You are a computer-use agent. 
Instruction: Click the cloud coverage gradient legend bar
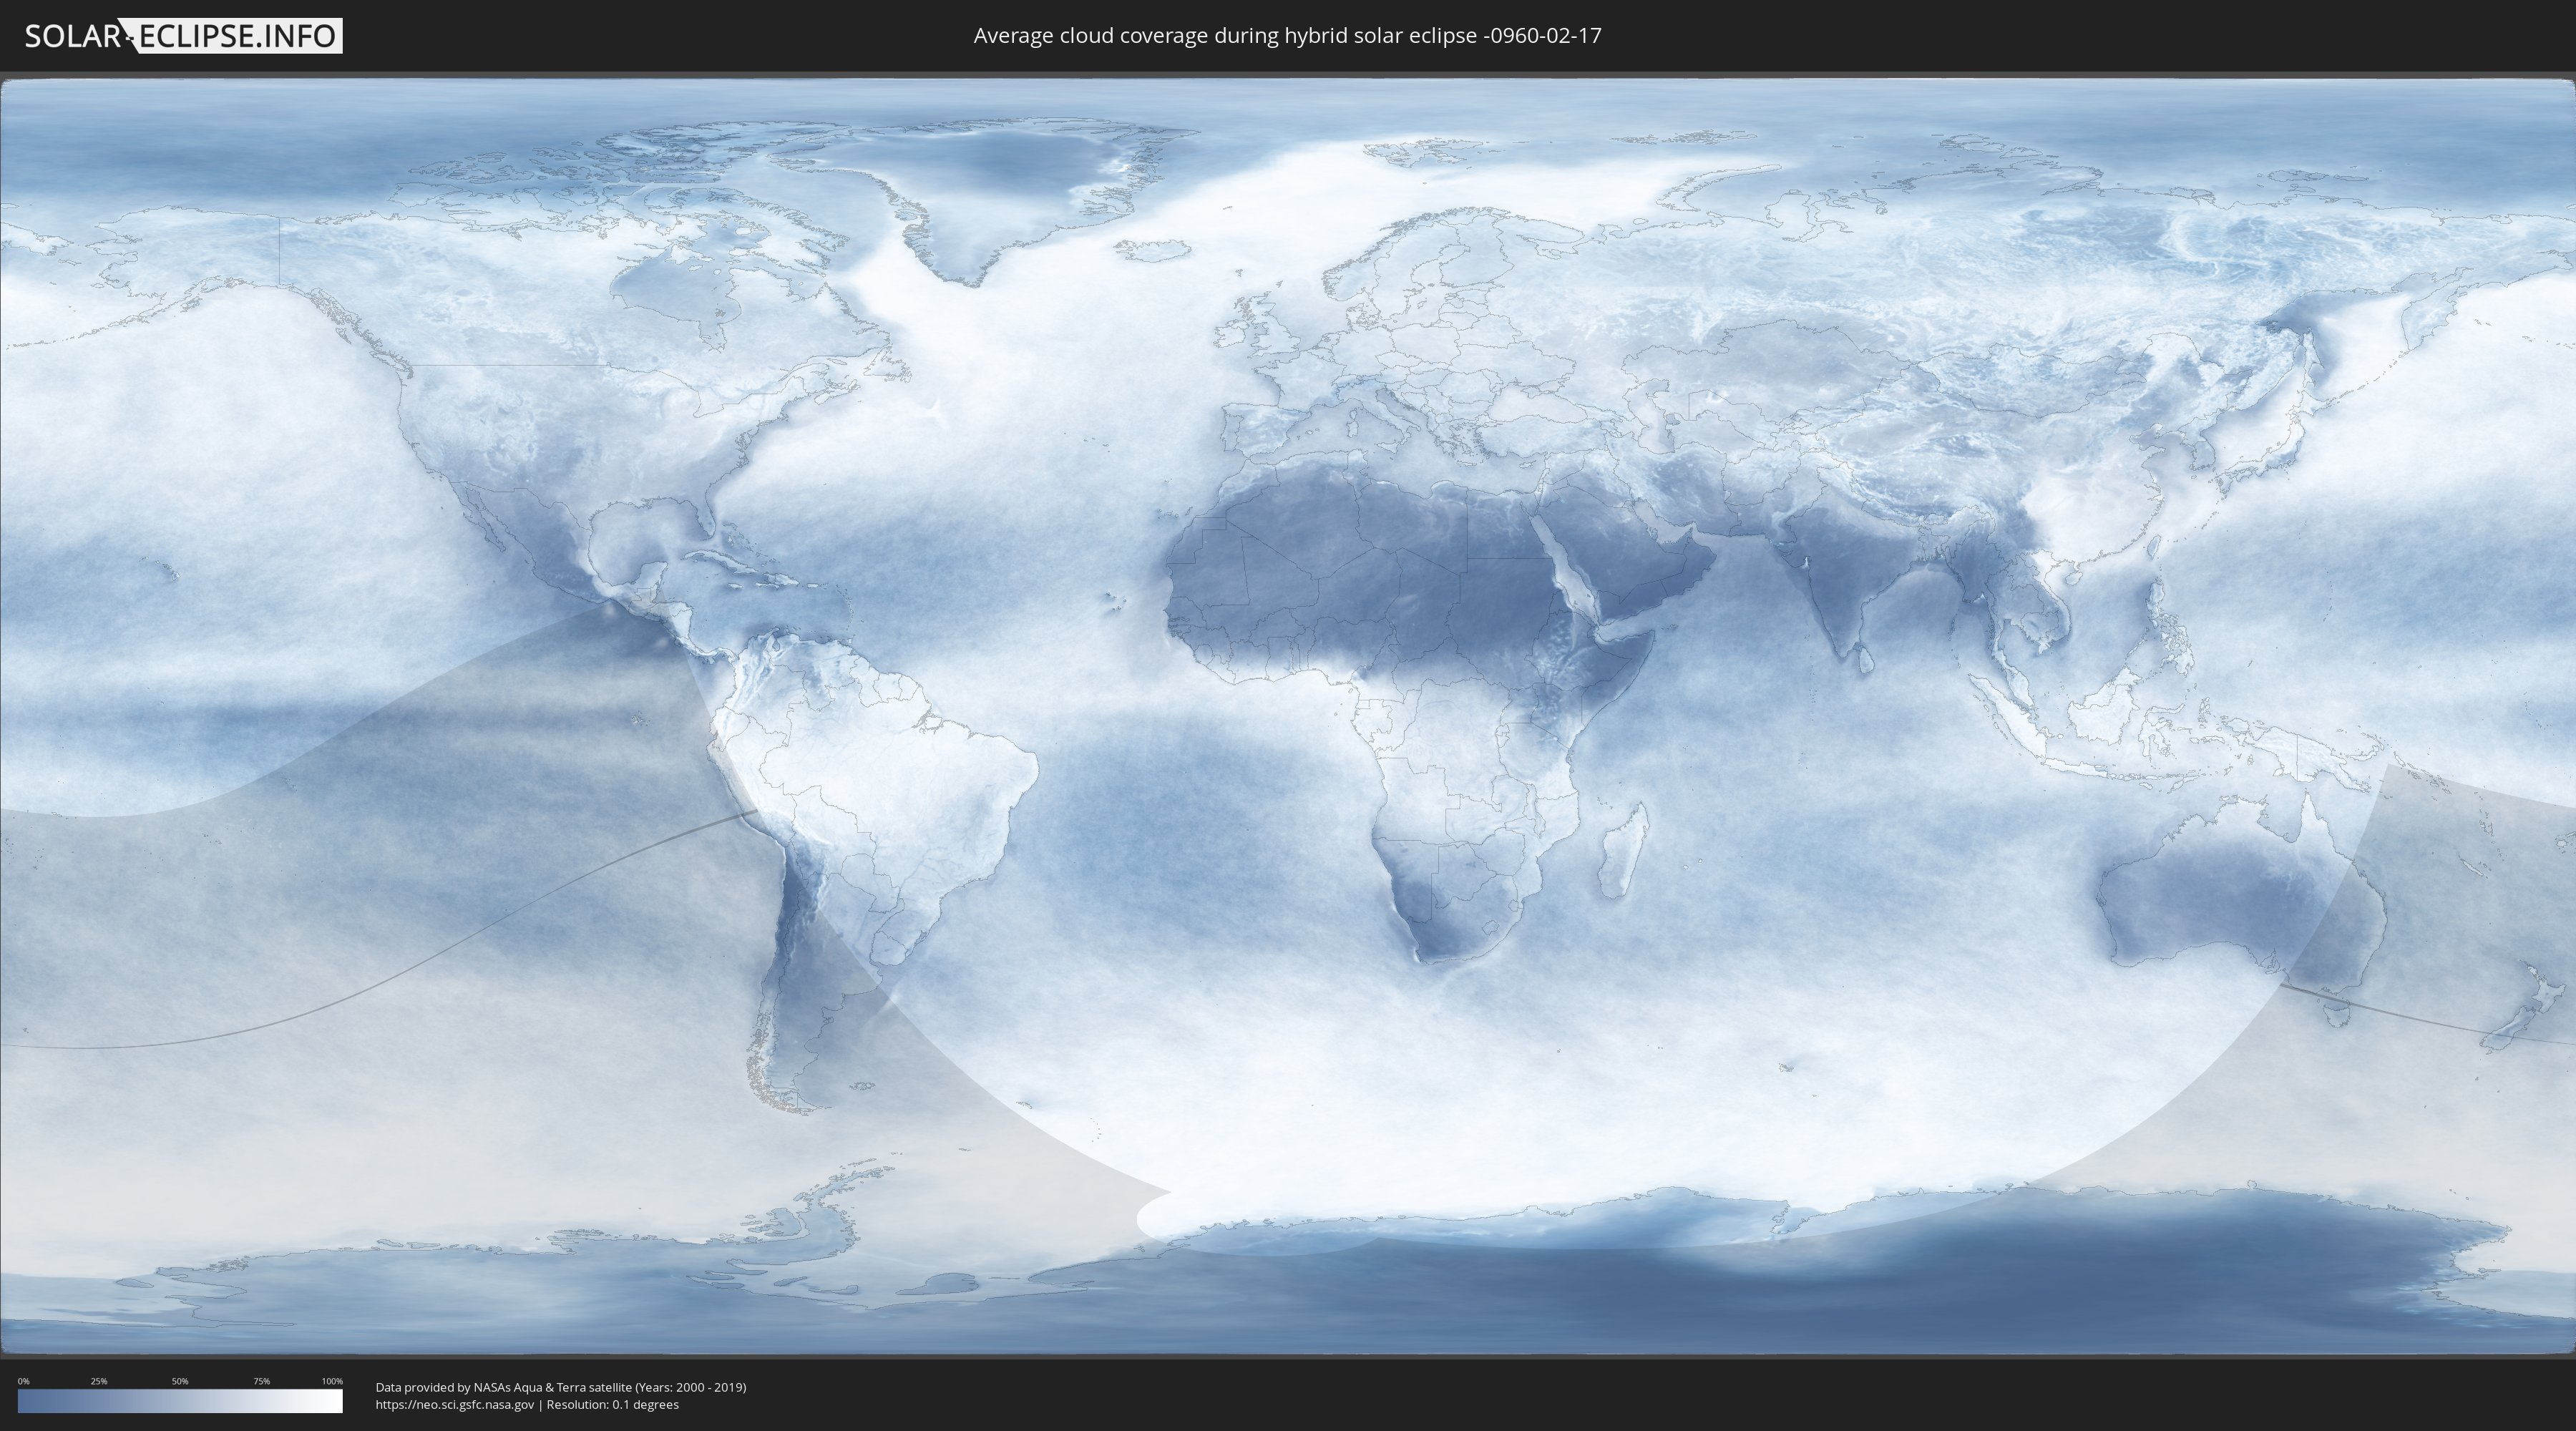180,1401
